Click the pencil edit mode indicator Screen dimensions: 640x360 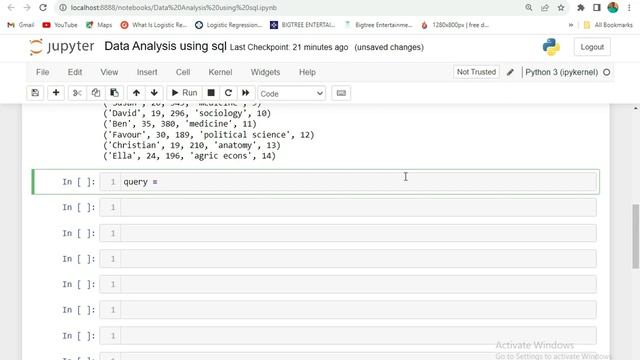[x=510, y=72]
